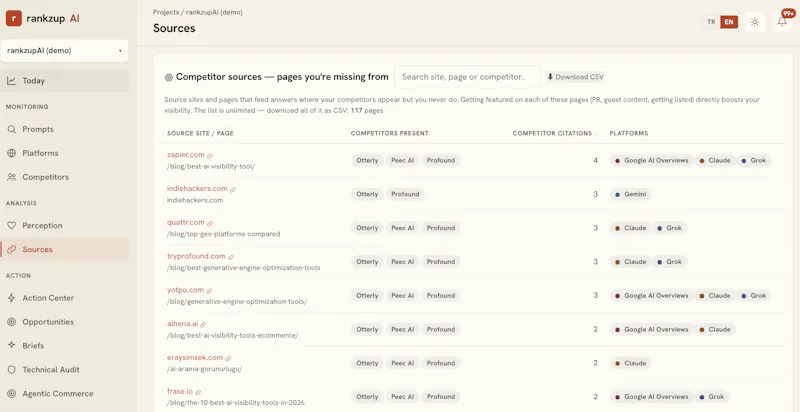This screenshot has height=412, width=800.
Task: Open the alhena.ai source link
Action: (183, 323)
